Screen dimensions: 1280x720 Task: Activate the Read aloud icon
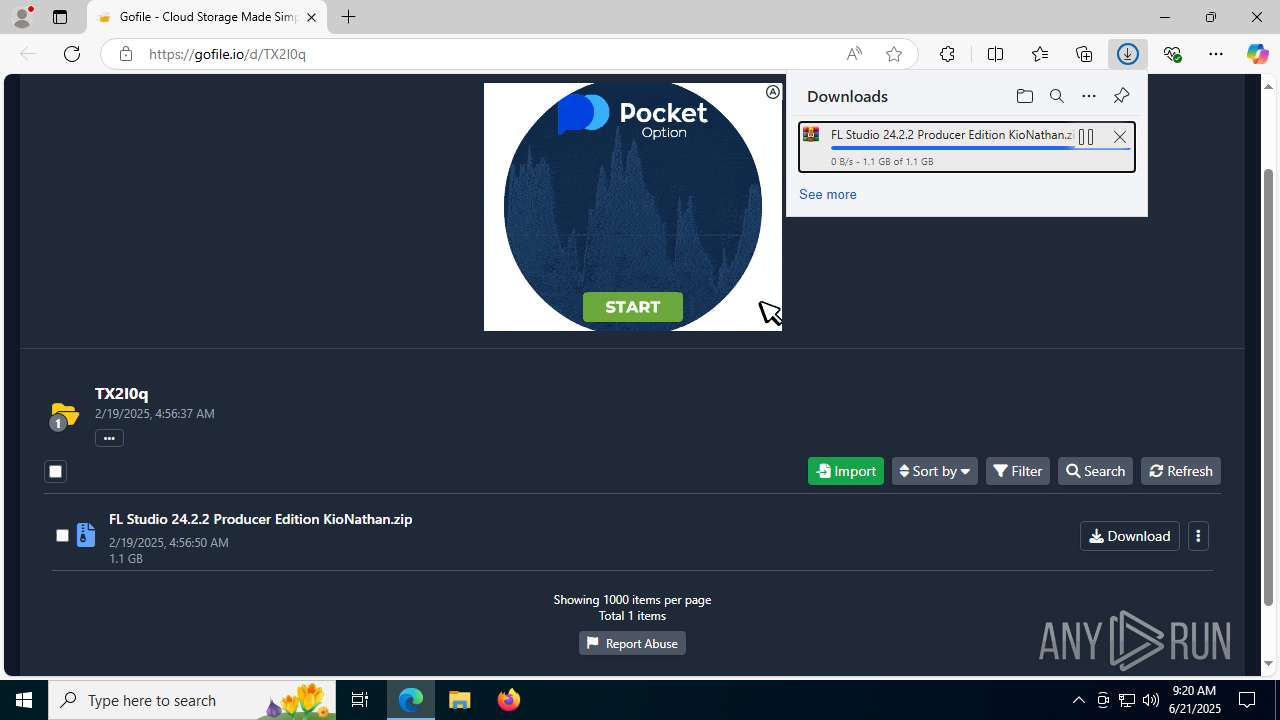point(854,54)
